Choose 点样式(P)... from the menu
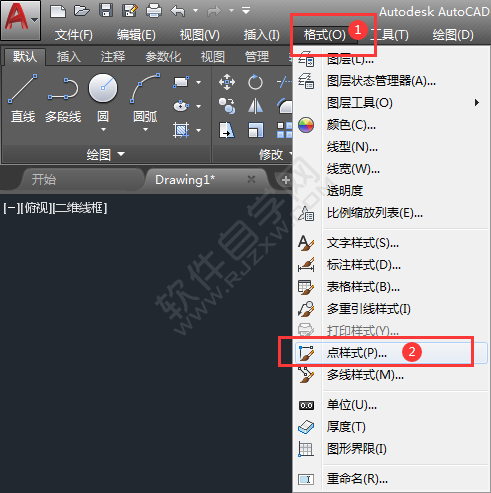The height and width of the screenshot is (493, 491). pyautogui.click(x=390, y=352)
